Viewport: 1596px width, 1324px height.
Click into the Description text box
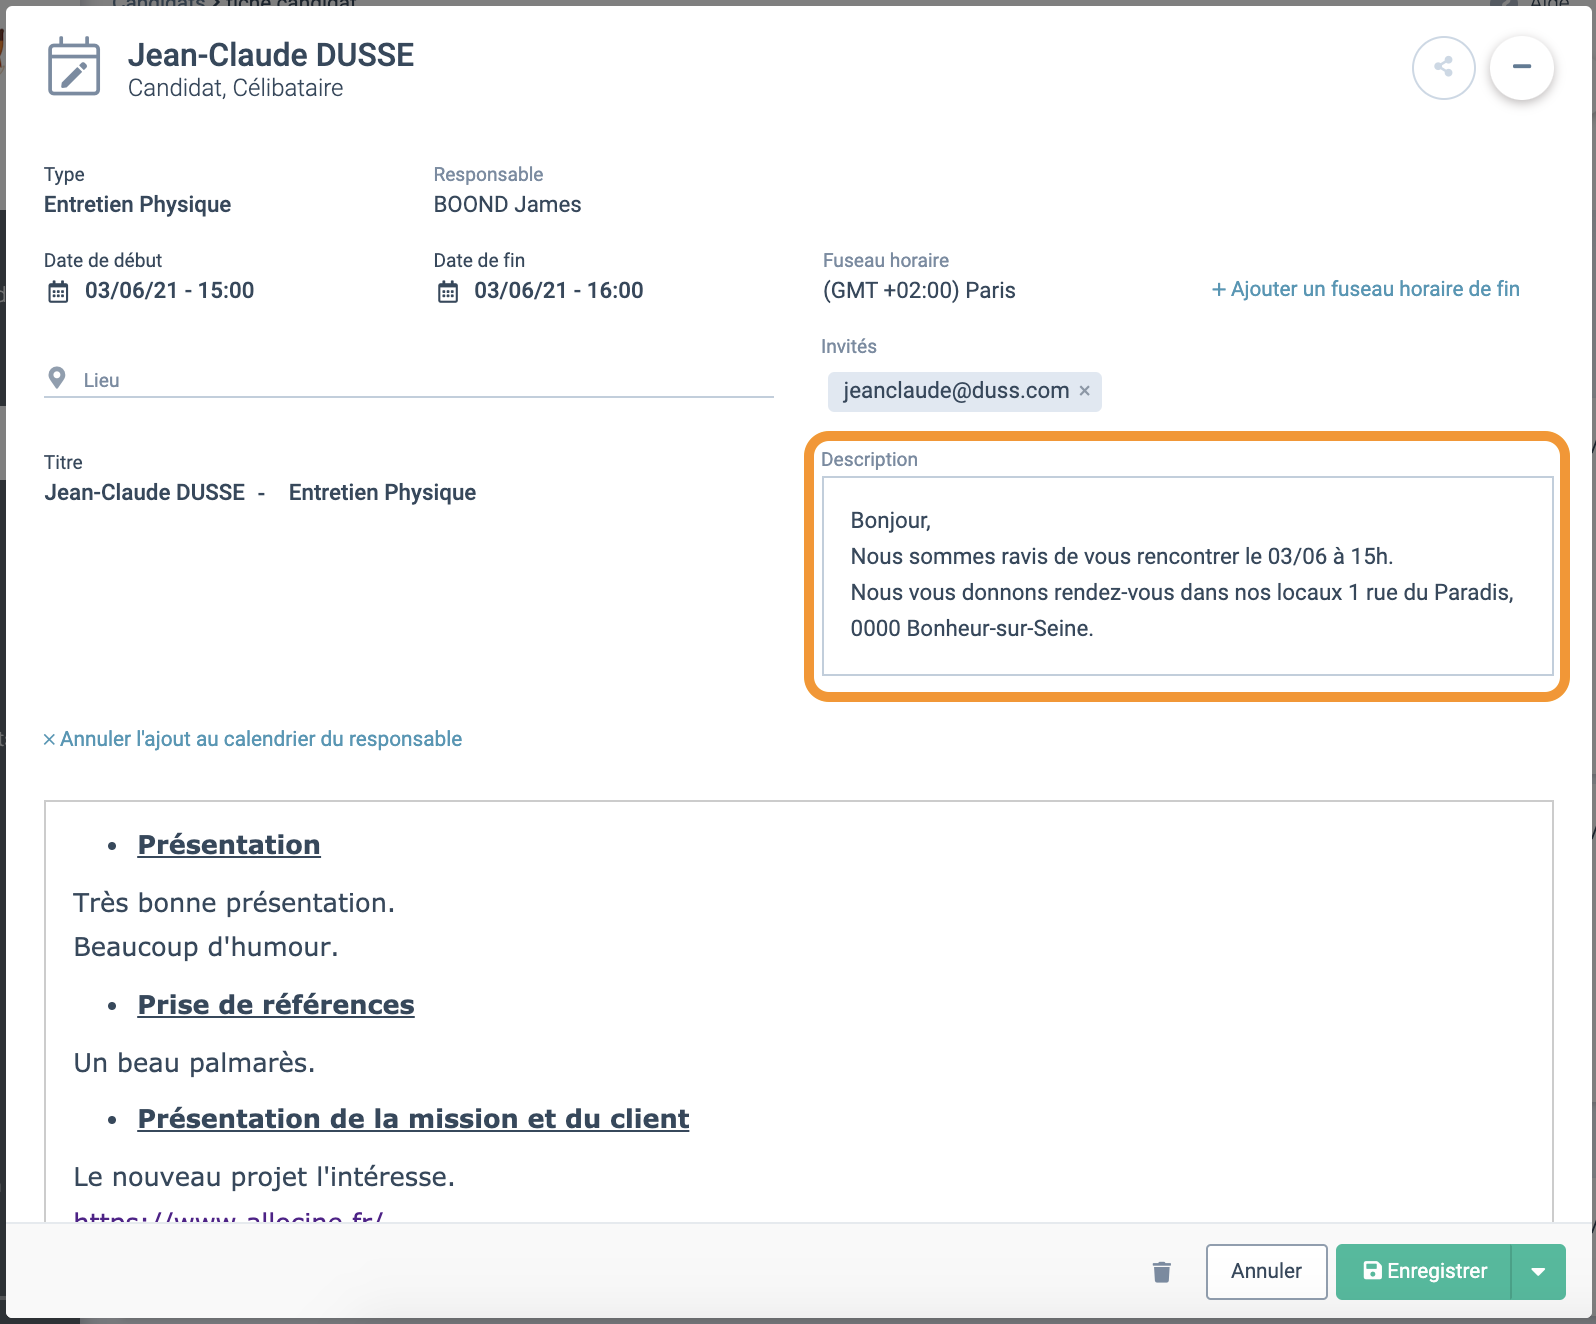pos(1187,576)
